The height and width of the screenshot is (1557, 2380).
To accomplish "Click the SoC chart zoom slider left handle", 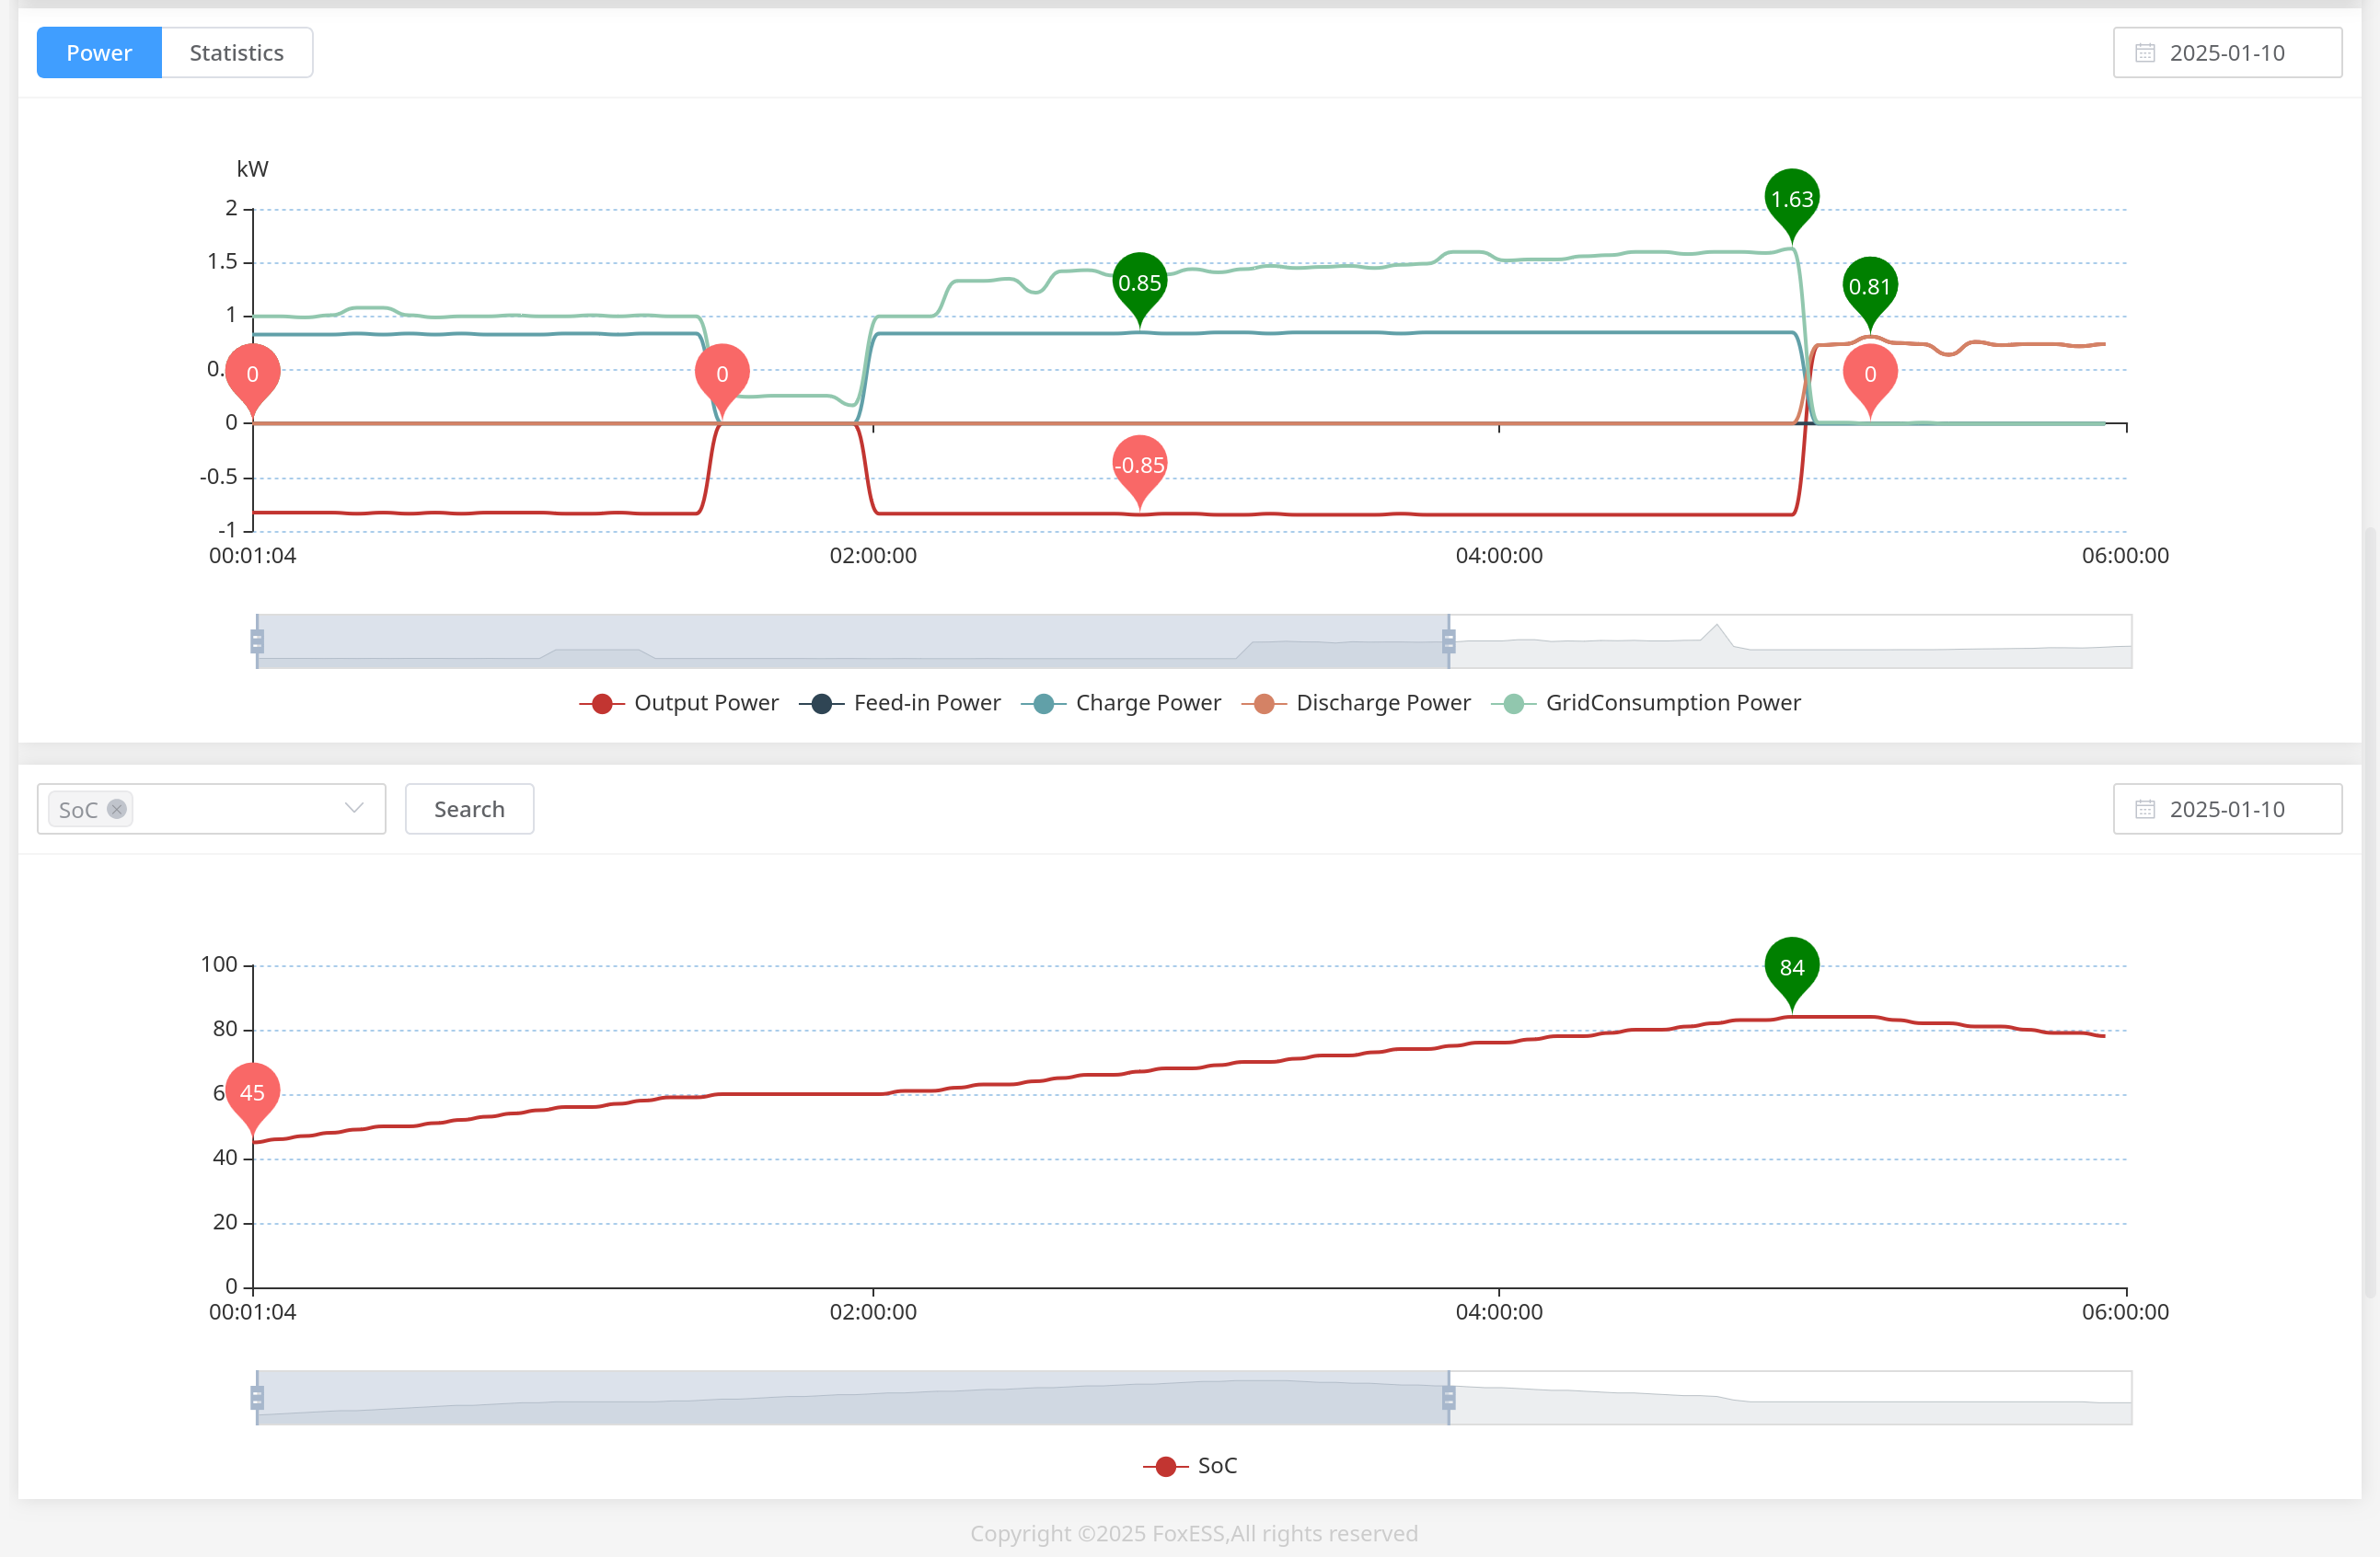I will [257, 1398].
